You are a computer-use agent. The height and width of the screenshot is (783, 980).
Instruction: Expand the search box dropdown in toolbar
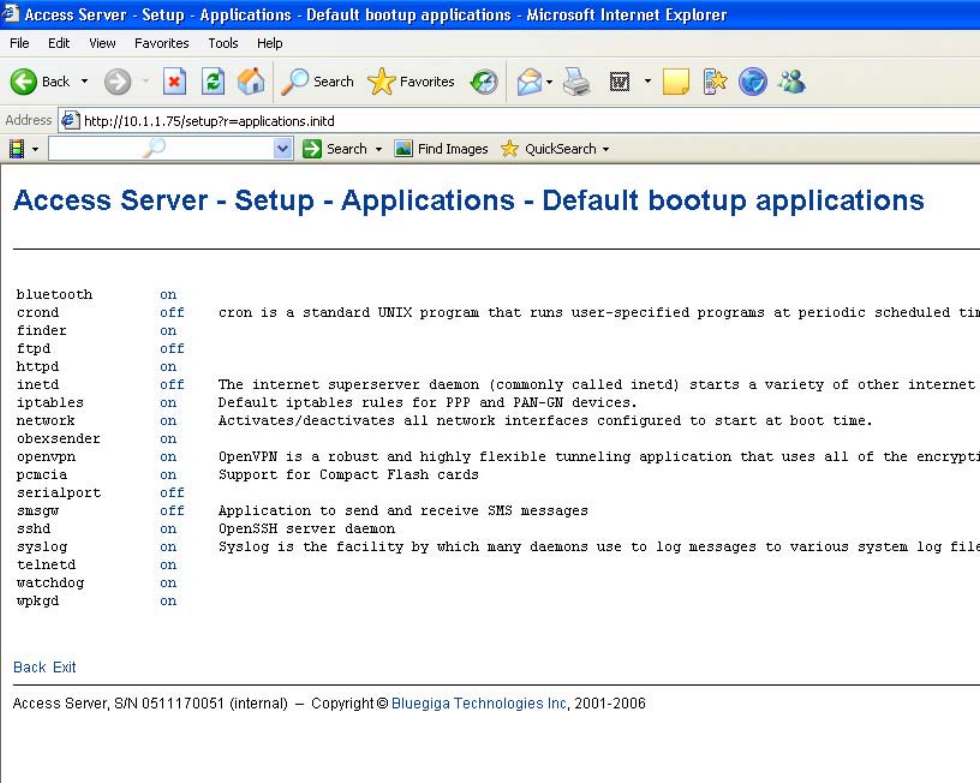click(283, 149)
